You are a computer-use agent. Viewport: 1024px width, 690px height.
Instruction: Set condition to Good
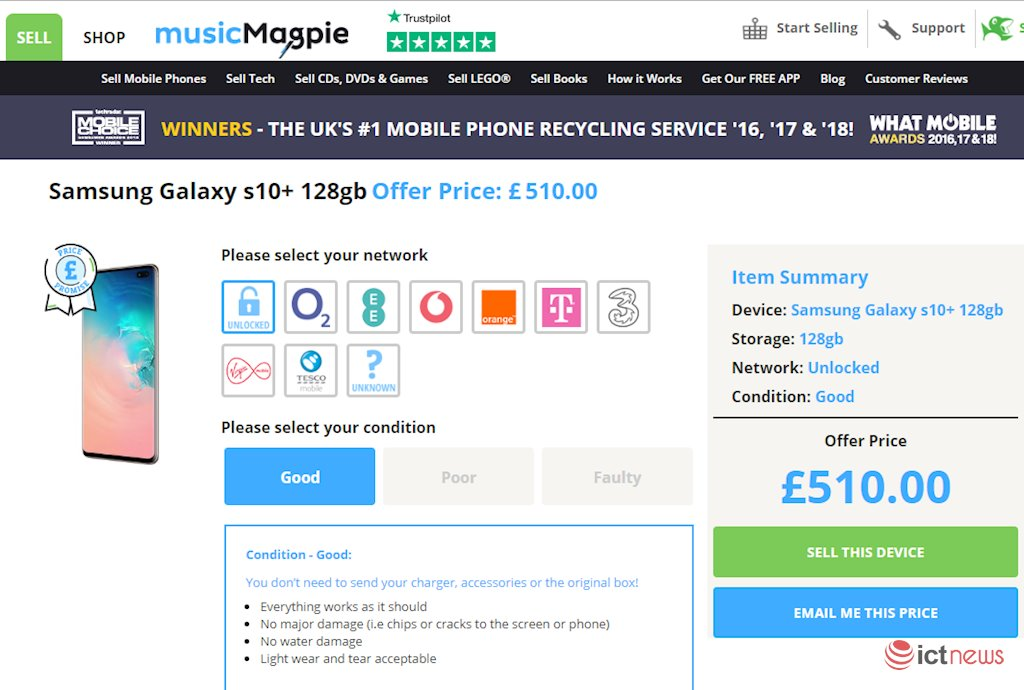[300, 477]
